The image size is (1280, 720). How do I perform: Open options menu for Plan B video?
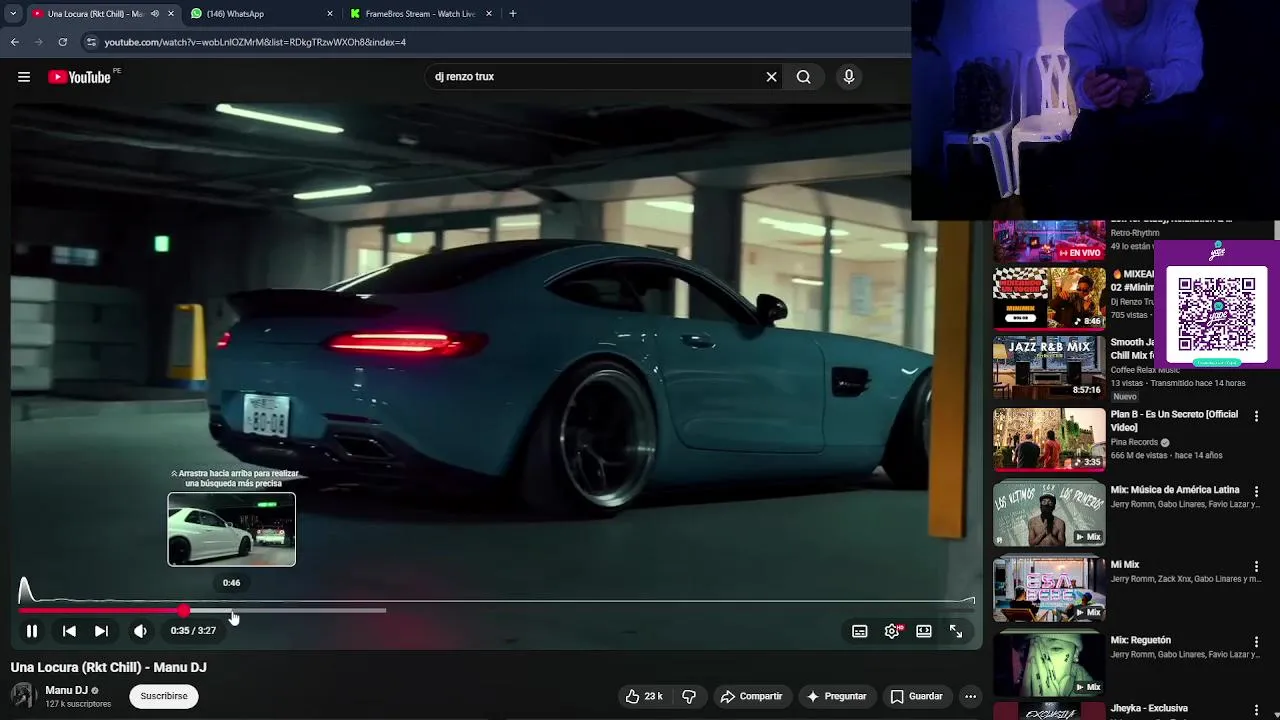coord(1257,416)
